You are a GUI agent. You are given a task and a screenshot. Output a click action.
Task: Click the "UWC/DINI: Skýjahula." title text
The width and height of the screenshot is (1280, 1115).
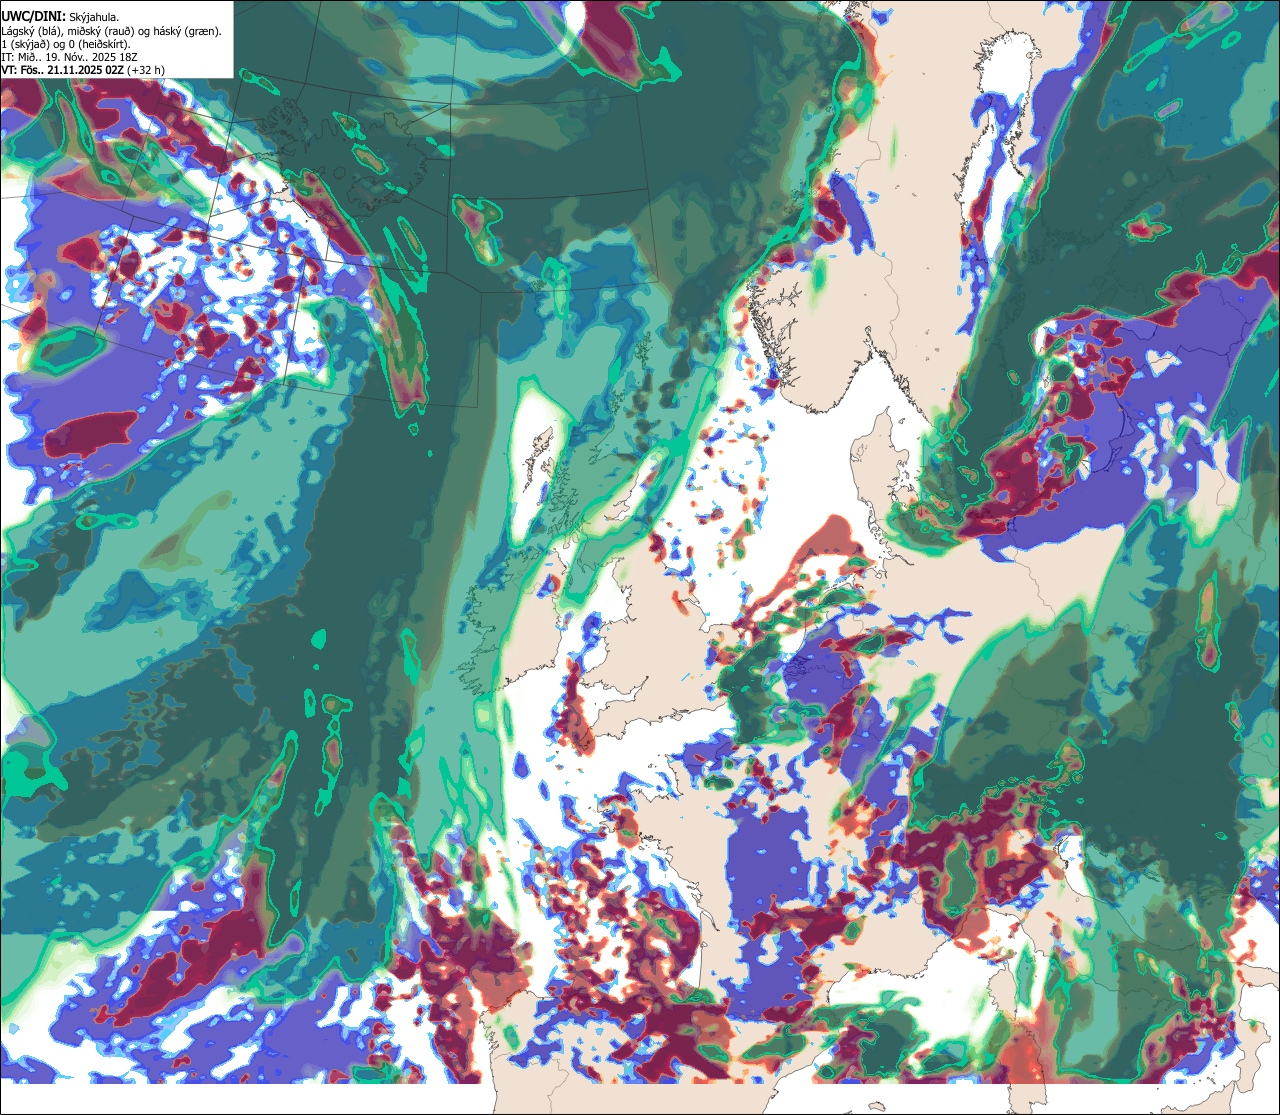[x=60, y=17]
